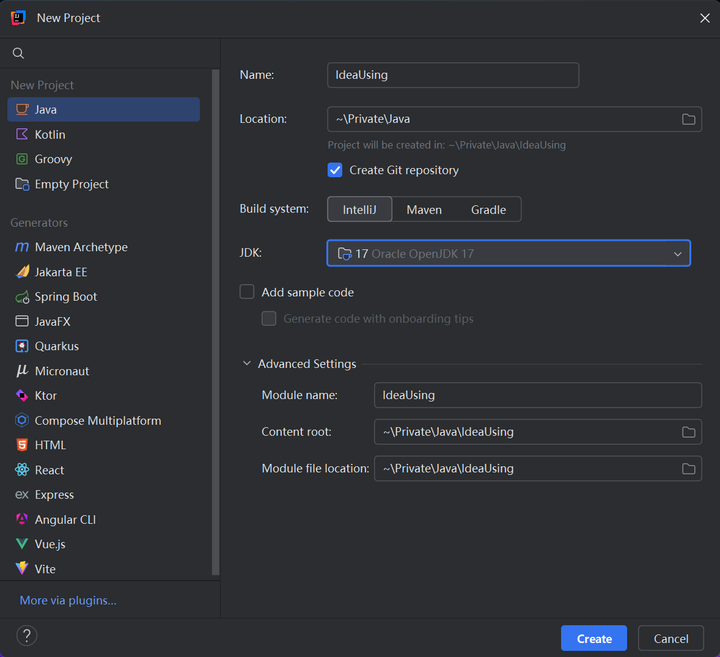Open help with question mark icon
Screen dimensions: 720x657
(27, 636)
